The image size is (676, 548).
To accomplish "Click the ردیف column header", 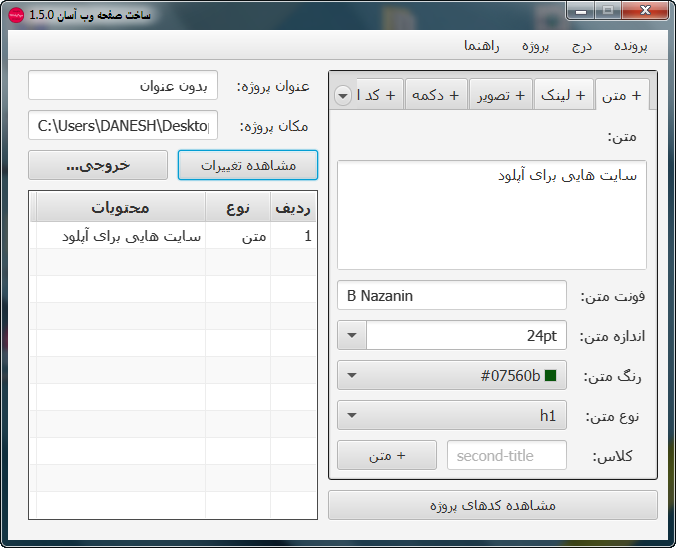I will 293,208.
